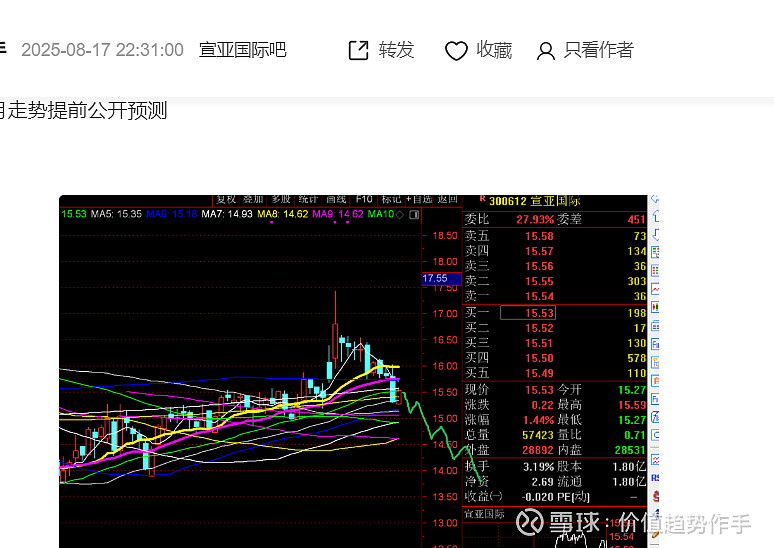The image size is (774, 548).
Task: Open the 宣亚国际吧 forum link
Action: tap(242, 50)
